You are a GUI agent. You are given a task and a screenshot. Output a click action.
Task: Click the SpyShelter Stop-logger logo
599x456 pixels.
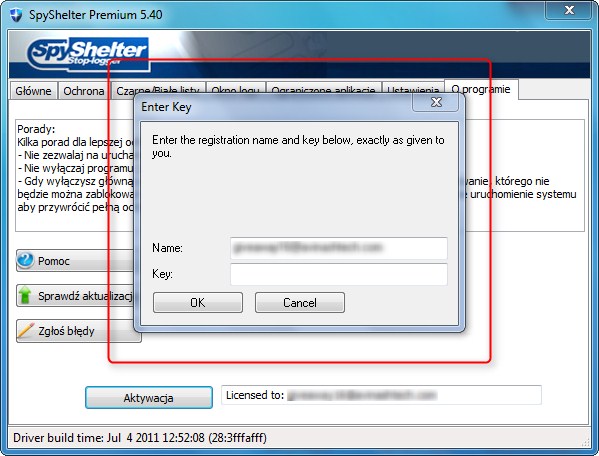pos(87,54)
